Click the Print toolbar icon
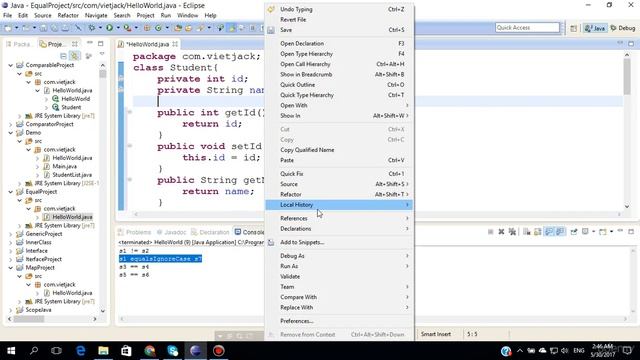This screenshot has width=640, height=360. (x=65, y=28)
